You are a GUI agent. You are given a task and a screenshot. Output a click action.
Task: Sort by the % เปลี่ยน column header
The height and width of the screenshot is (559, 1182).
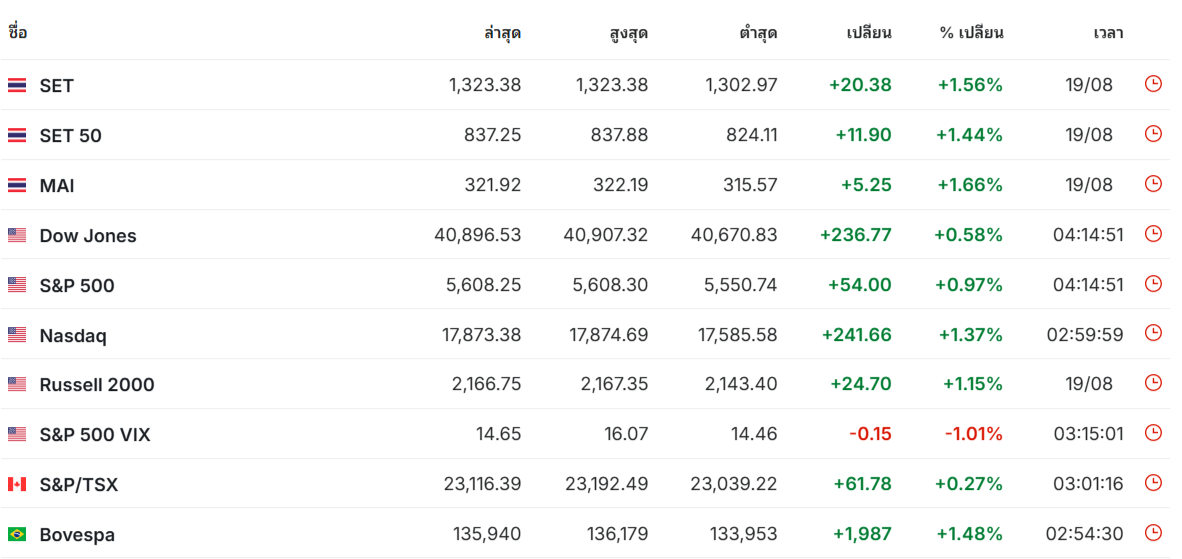tap(971, 33)
